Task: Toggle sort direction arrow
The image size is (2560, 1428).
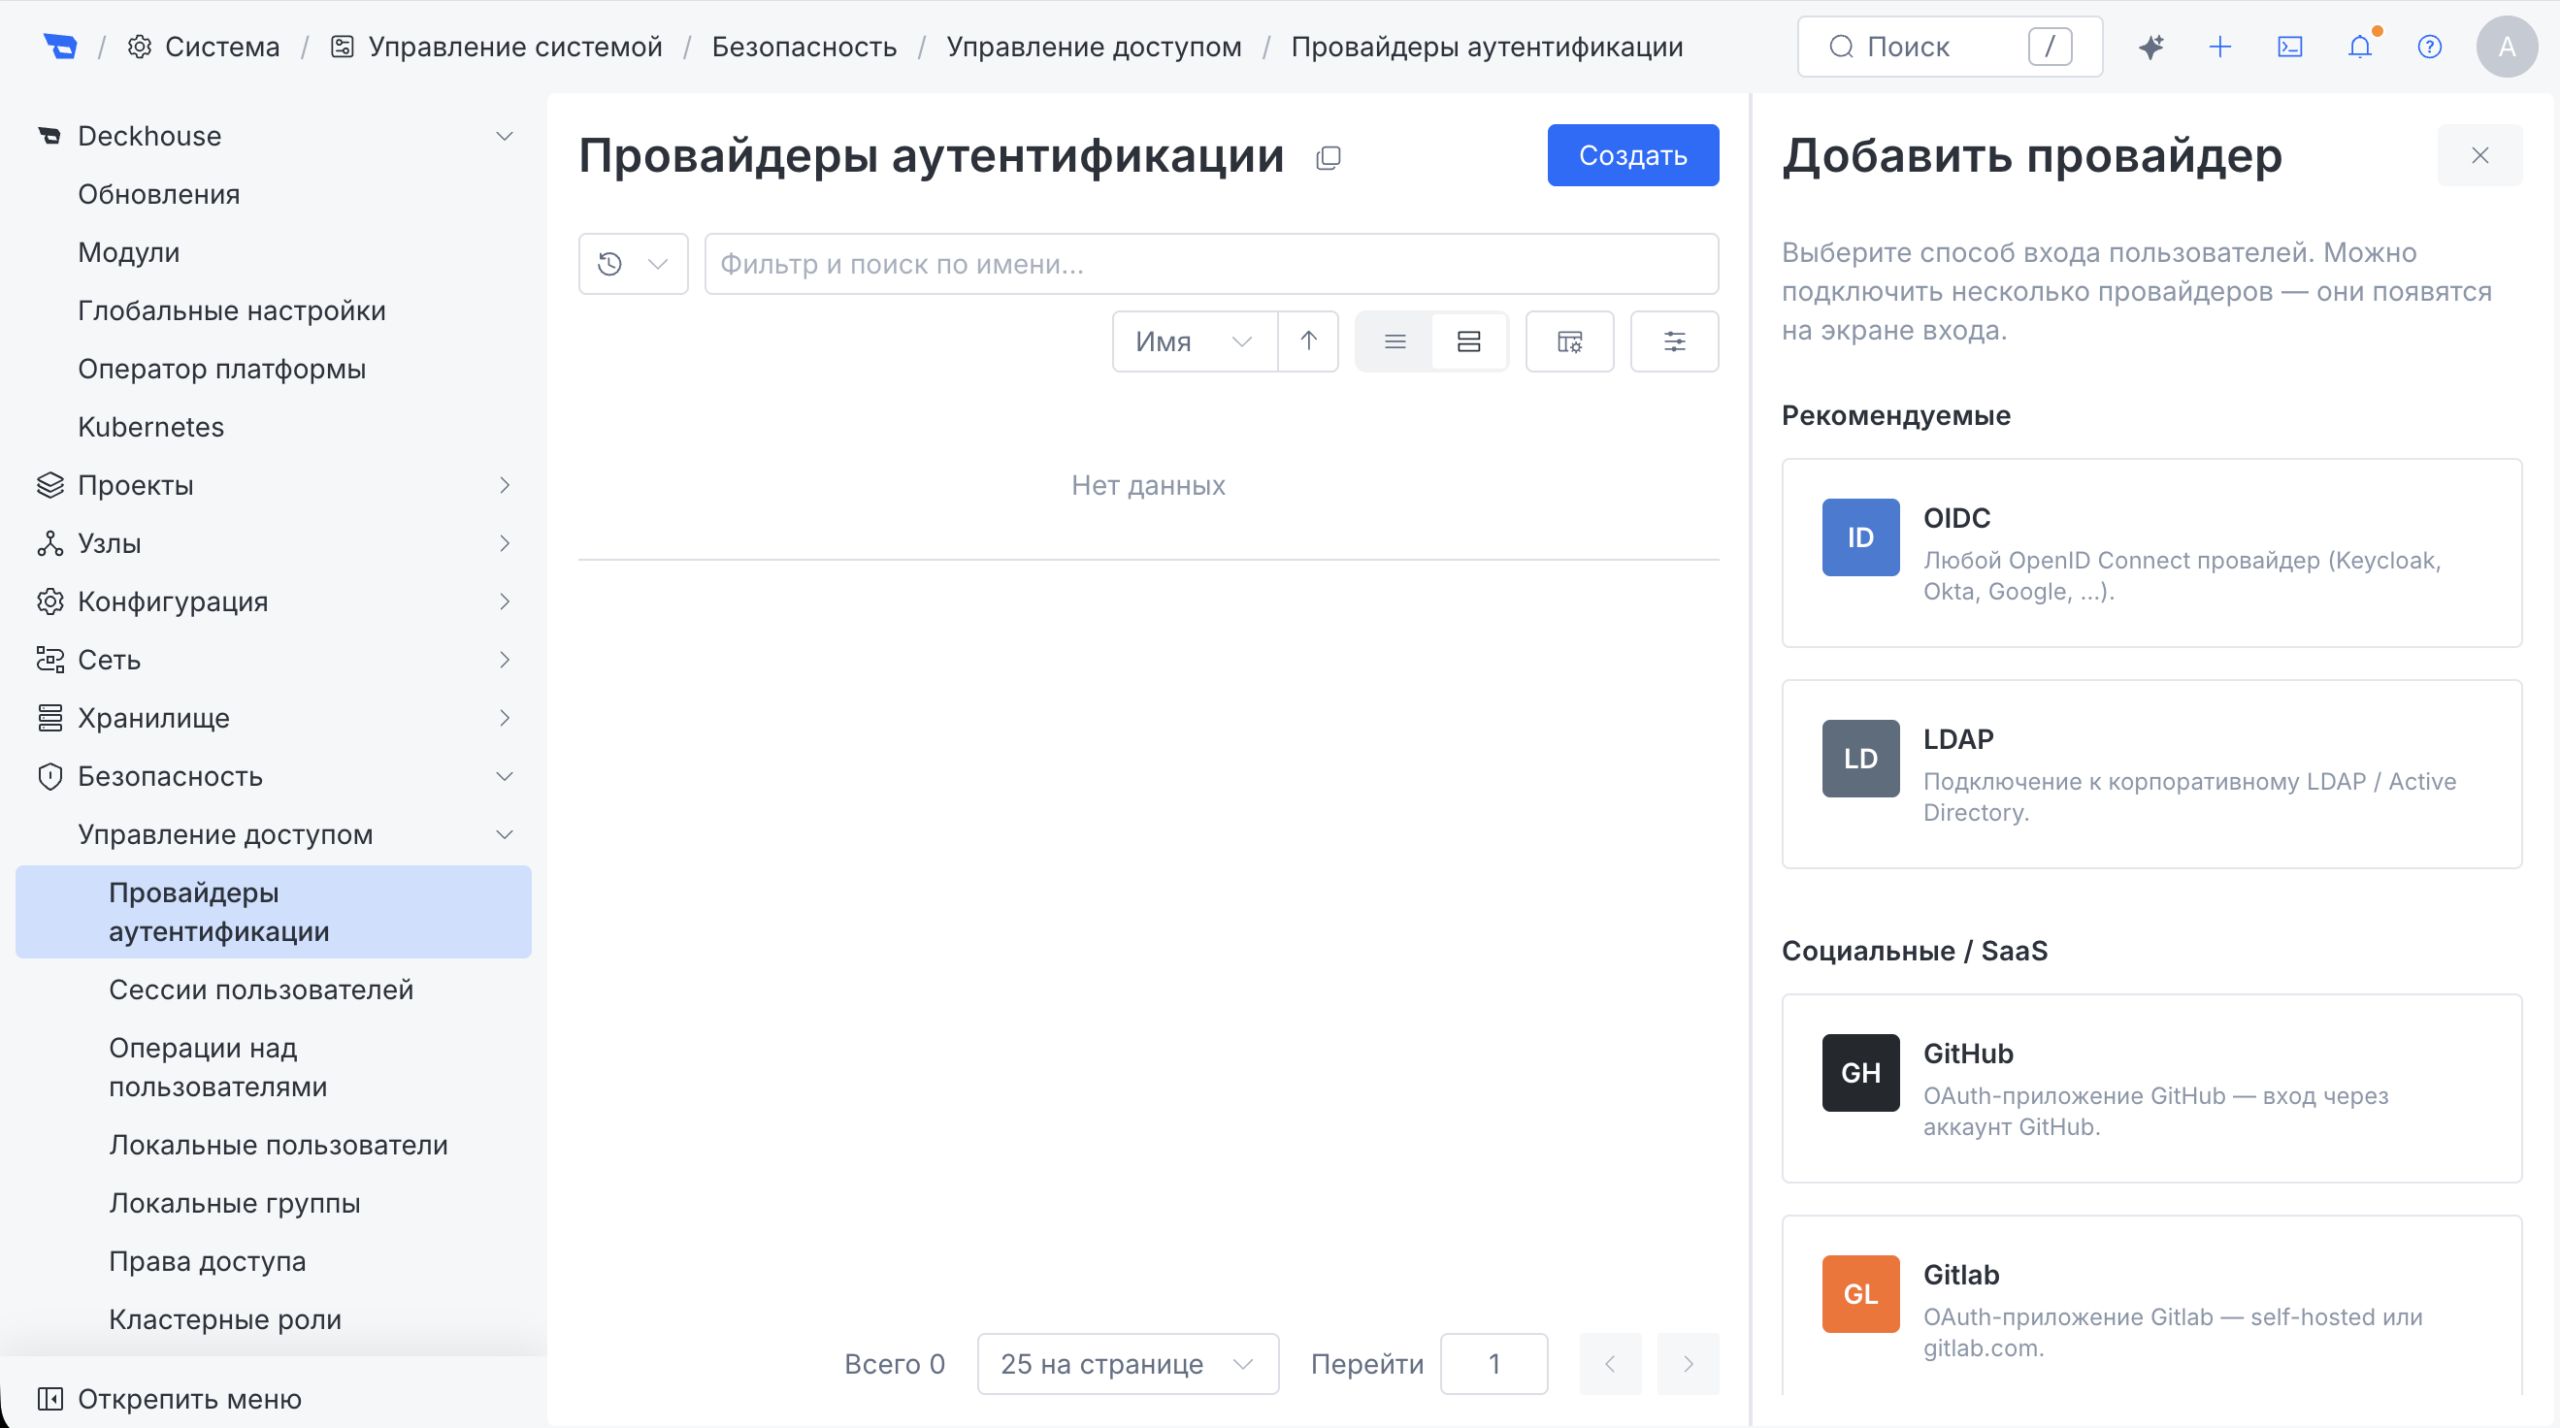Action: (1308, 341)
